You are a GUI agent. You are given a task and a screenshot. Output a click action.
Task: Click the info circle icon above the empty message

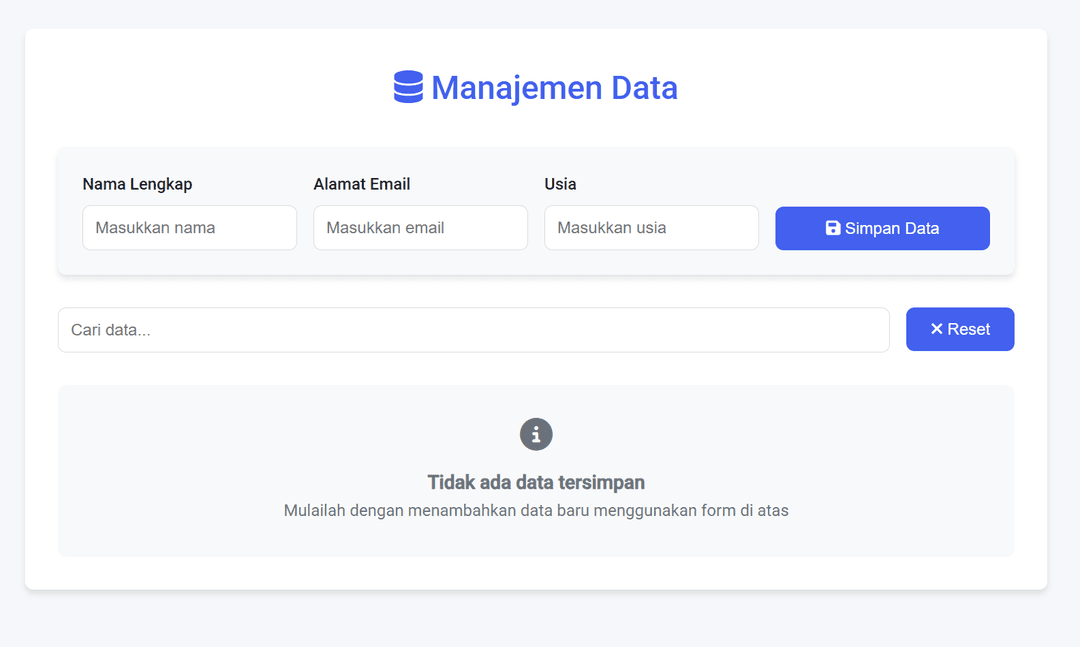pos(536,434)
